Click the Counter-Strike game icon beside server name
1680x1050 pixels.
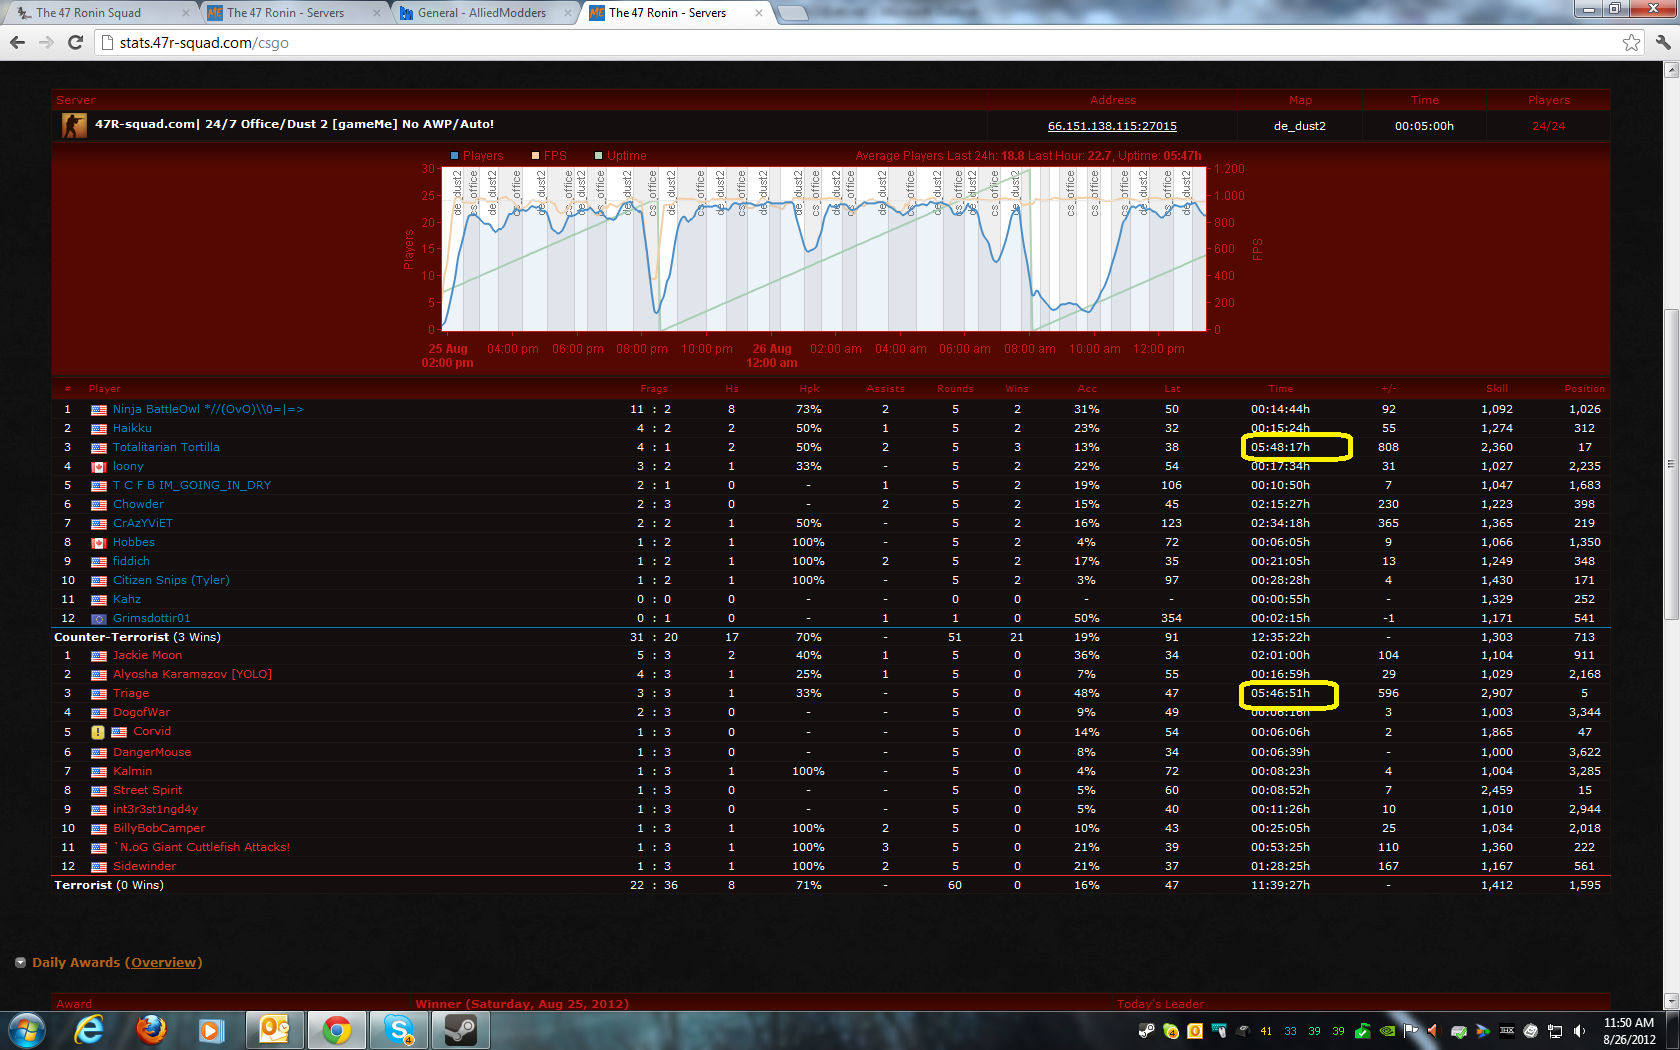coord(74,125)
